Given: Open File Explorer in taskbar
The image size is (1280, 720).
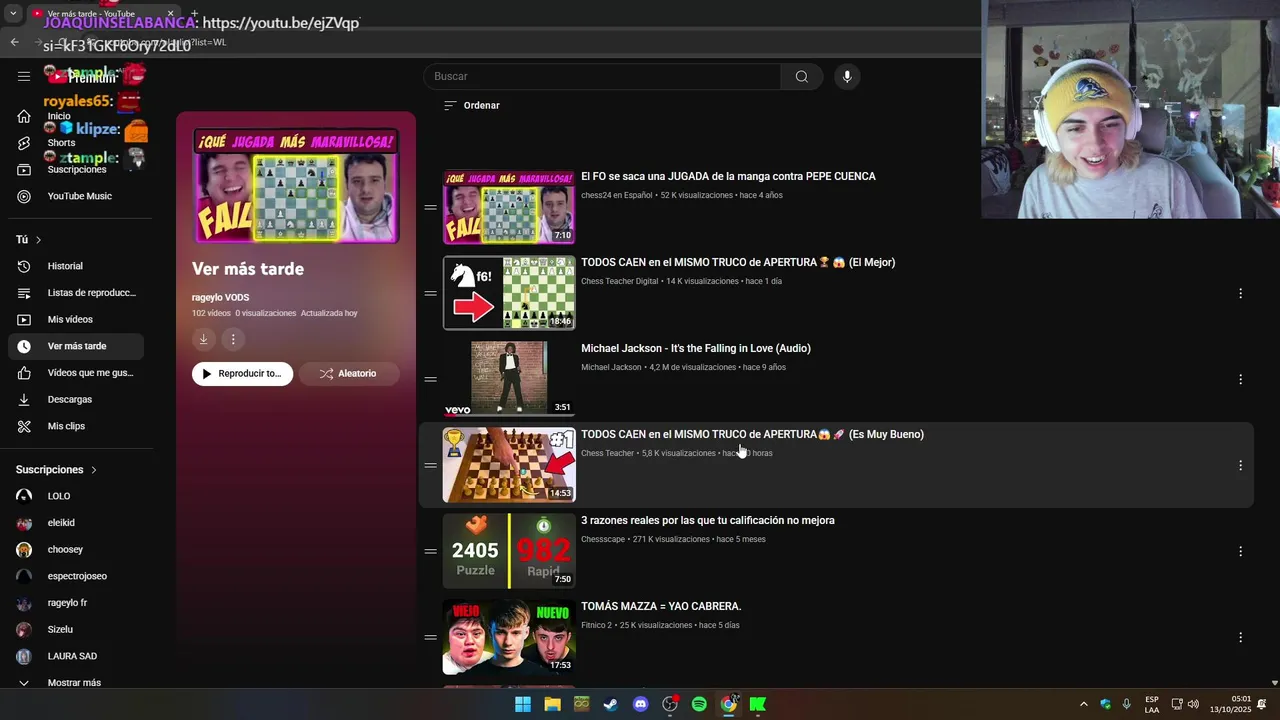Looking at the screenshot, I should coord(552,704).
